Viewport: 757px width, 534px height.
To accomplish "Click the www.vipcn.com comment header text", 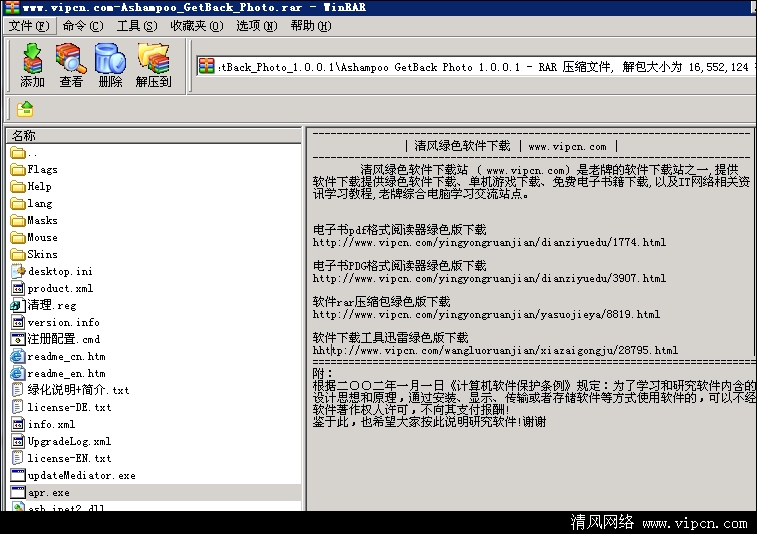I will point(567,146).
